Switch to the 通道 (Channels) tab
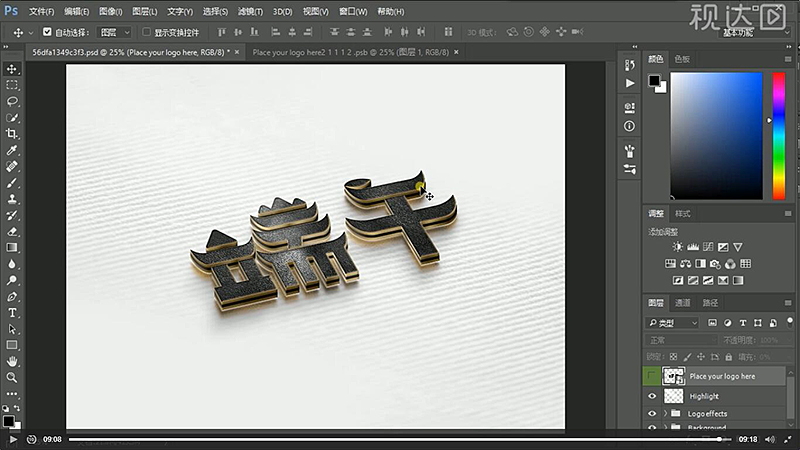Viewport: 800px width, 450px height. [683, 303]
